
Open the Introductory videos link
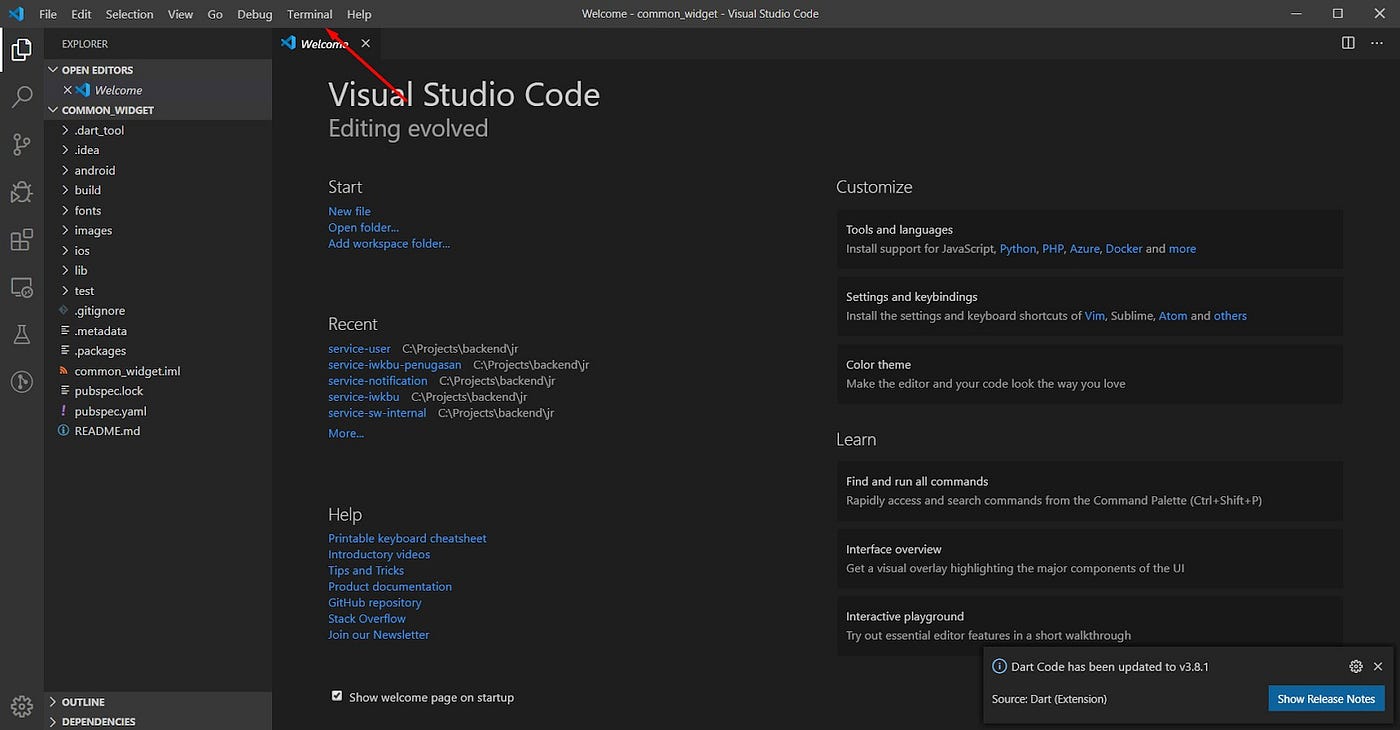pos(379,554)
